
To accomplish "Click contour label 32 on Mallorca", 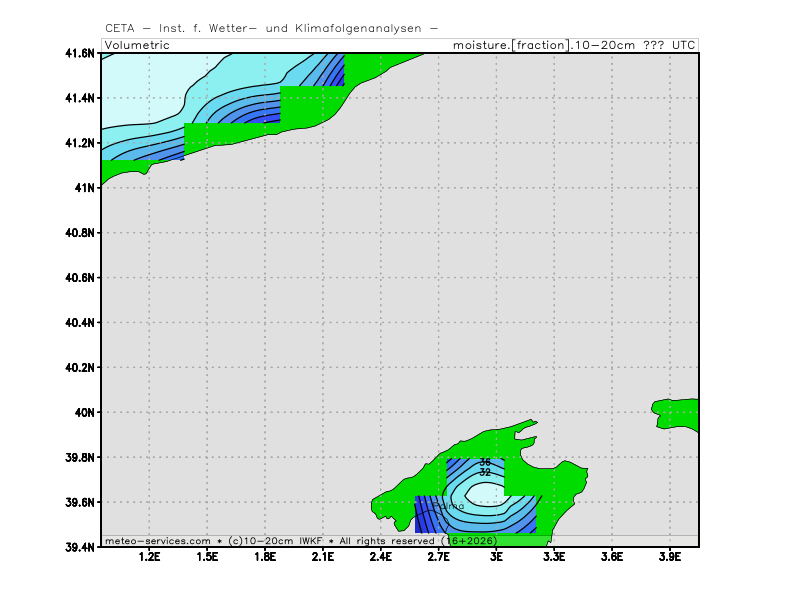I will pos(485,472).
